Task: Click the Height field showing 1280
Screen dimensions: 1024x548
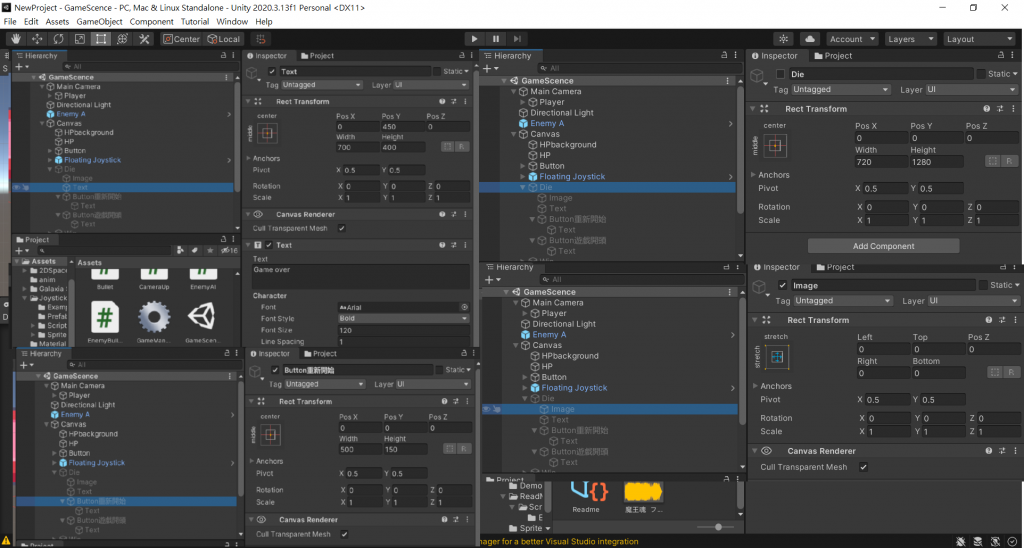Action: pyautogui.click(x=937, y=161)
